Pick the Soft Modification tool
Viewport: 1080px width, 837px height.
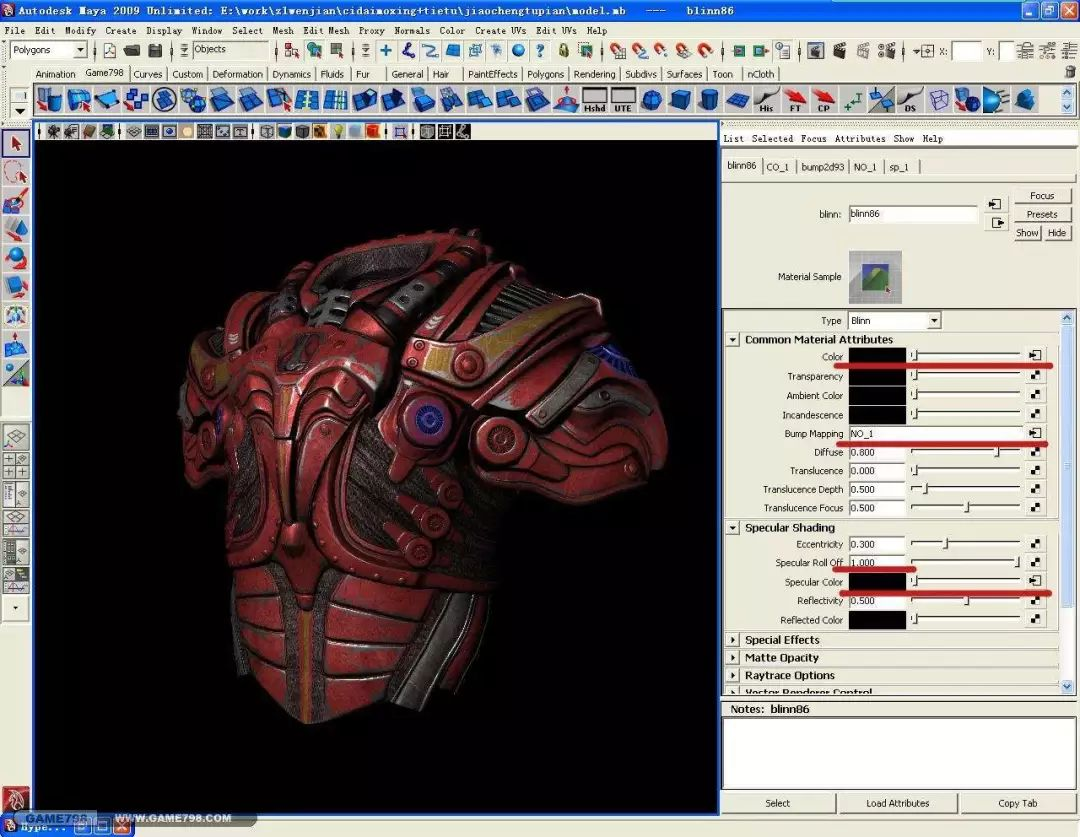click(16, 344)
